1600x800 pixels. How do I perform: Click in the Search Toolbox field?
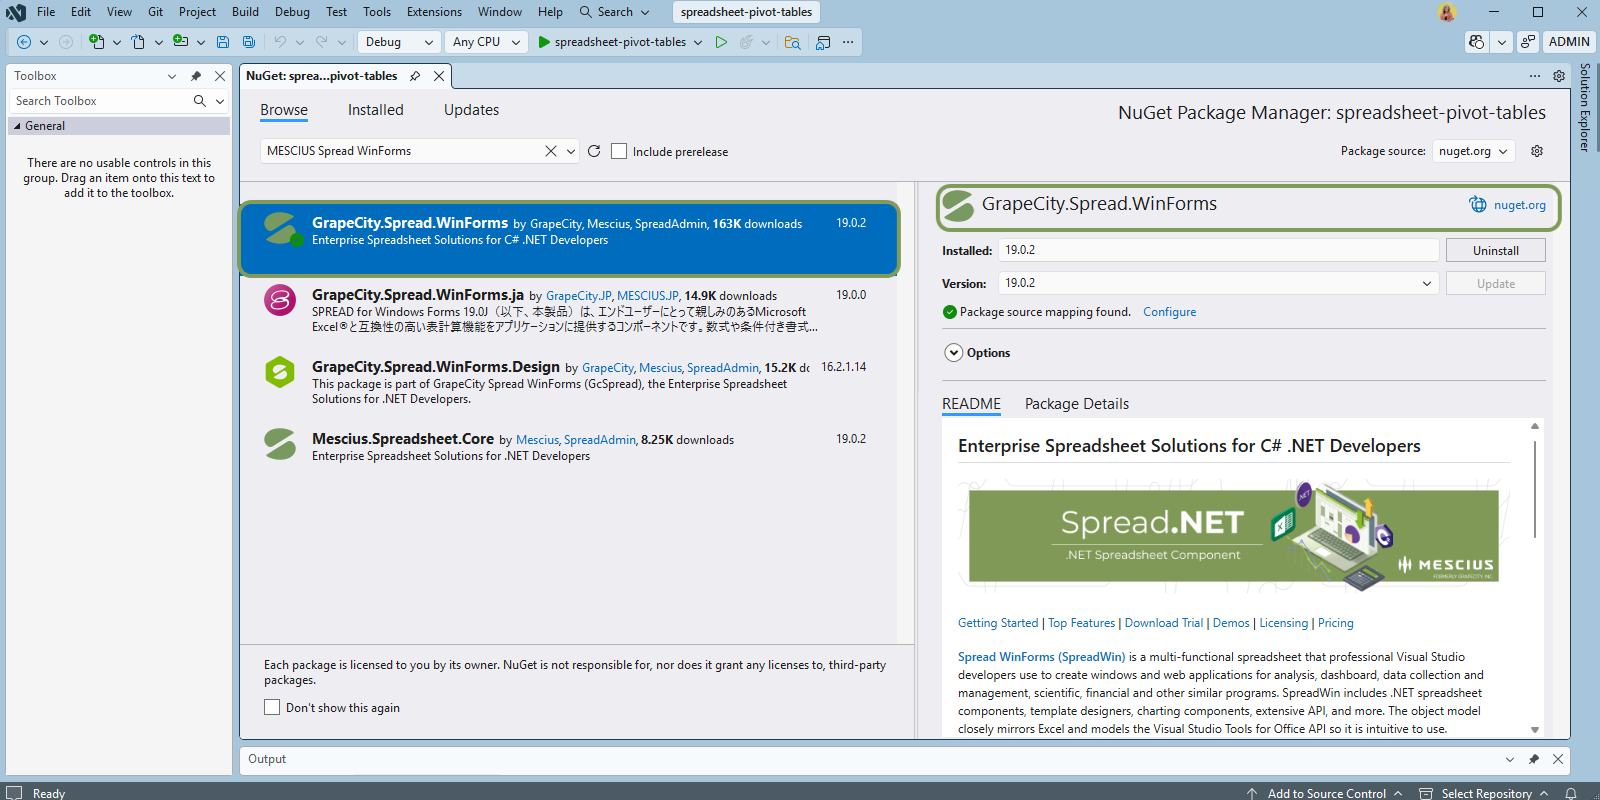point(100,101)
